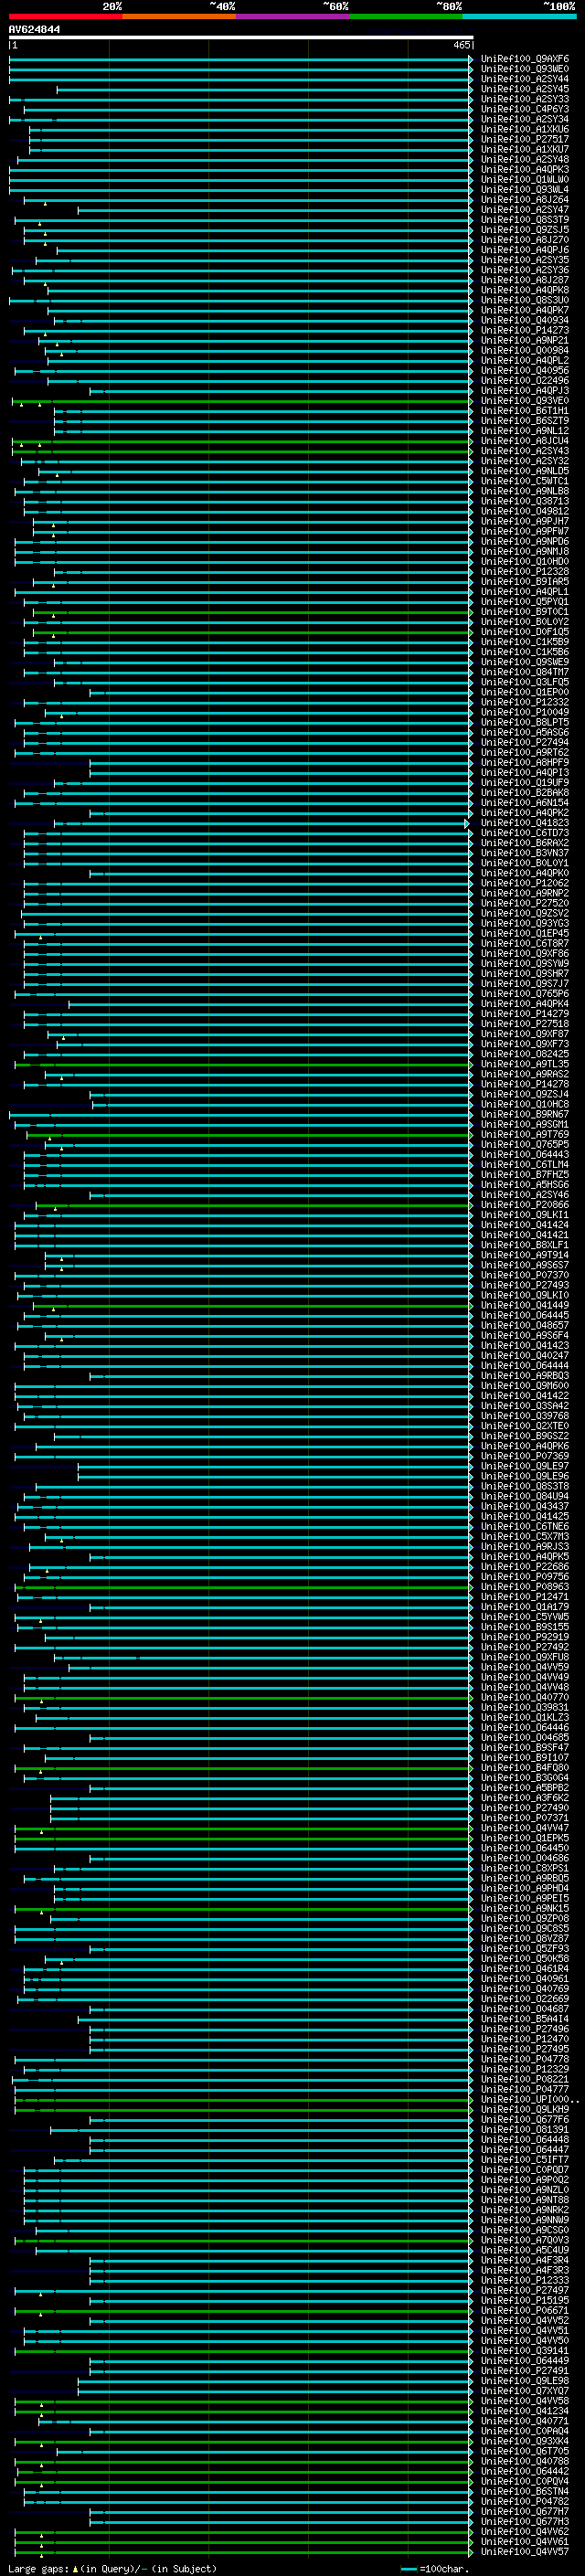Select label UniRef100_Q41234
Viewport: 585px width, 2576px height.
525,2411
